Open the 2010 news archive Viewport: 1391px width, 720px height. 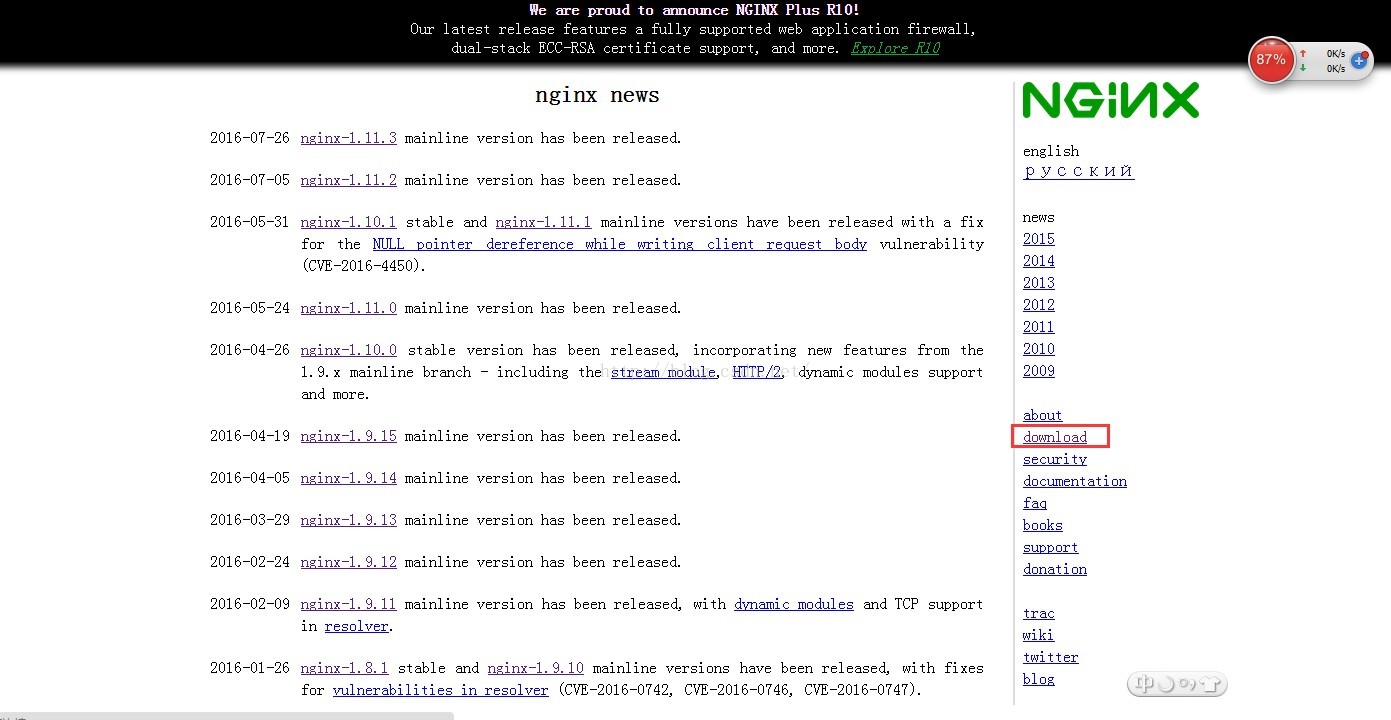click(x=1039, y=349)
